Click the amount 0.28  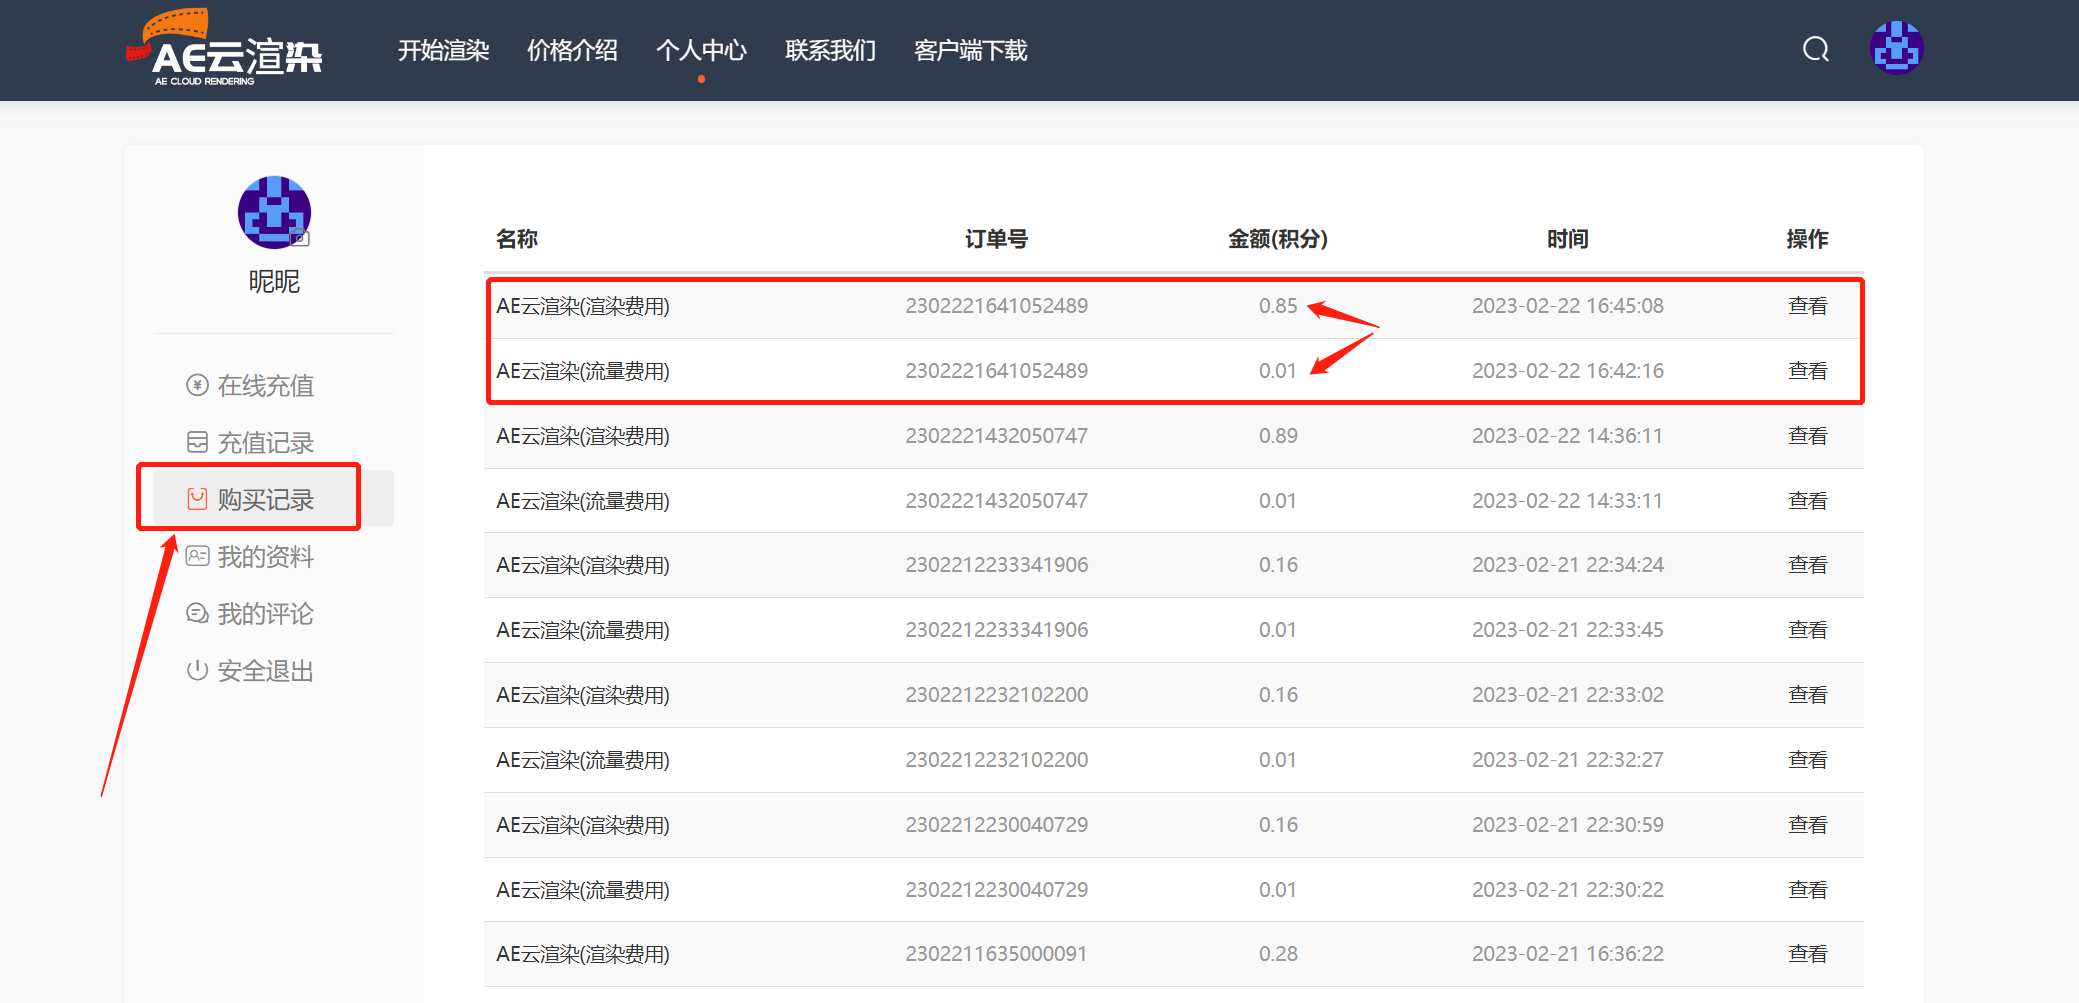point(1278,954)
